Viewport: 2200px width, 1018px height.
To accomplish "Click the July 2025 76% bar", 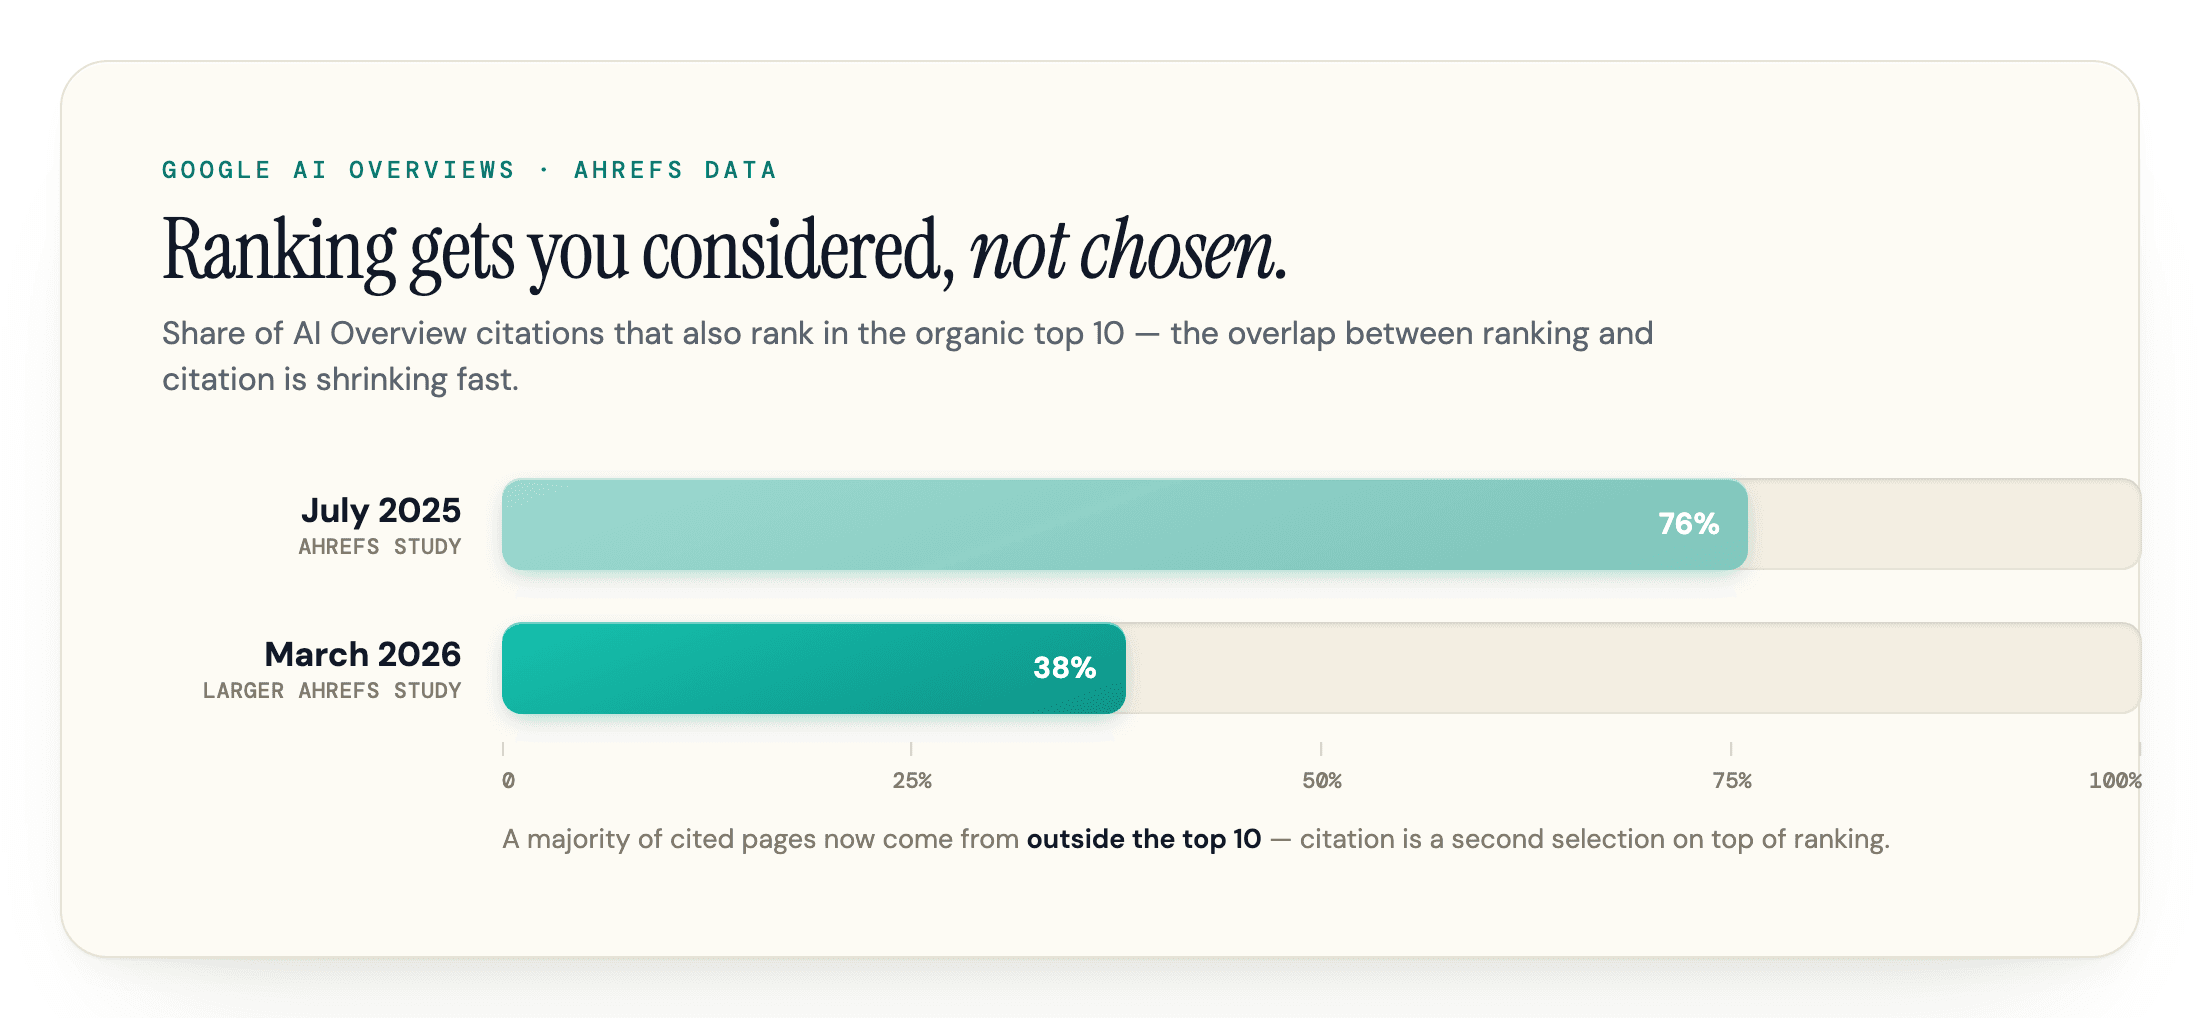I will 1125,524.
